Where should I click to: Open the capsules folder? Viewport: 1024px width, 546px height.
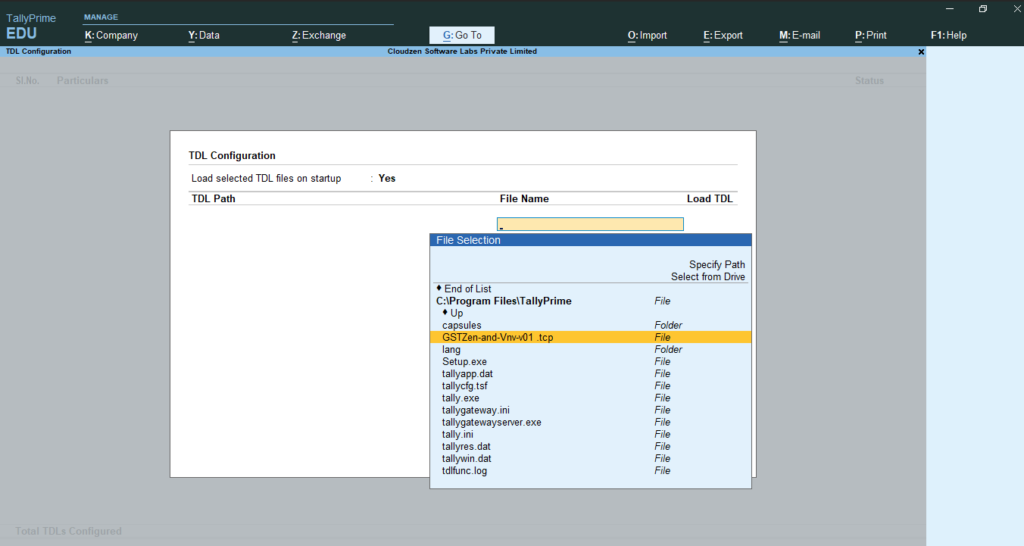[590, 325]
